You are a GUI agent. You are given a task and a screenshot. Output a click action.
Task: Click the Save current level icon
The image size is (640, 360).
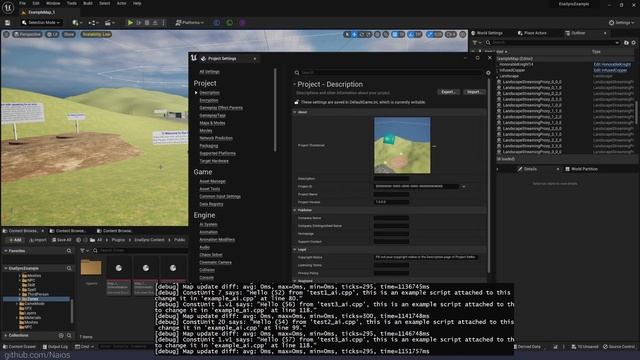[7, 22]
